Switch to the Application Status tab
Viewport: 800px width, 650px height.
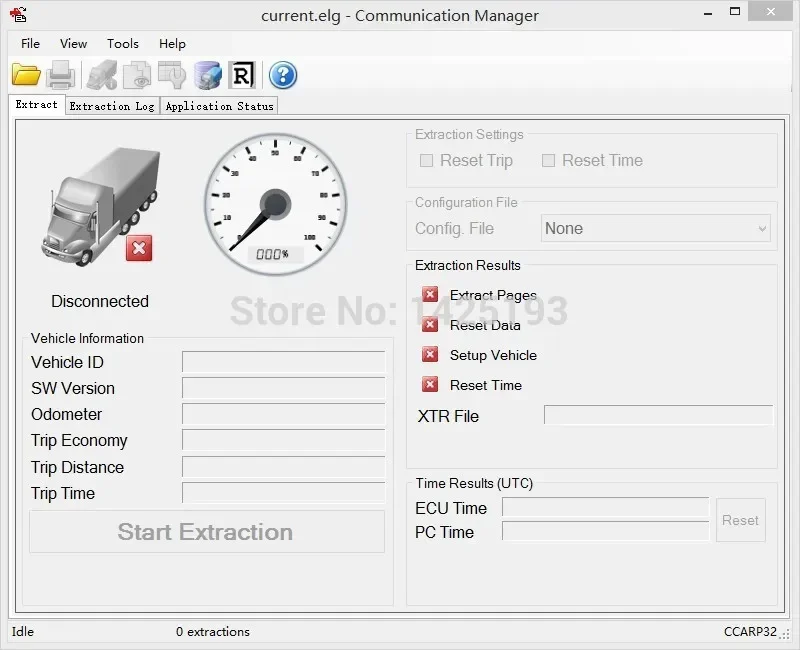(219, 105)
